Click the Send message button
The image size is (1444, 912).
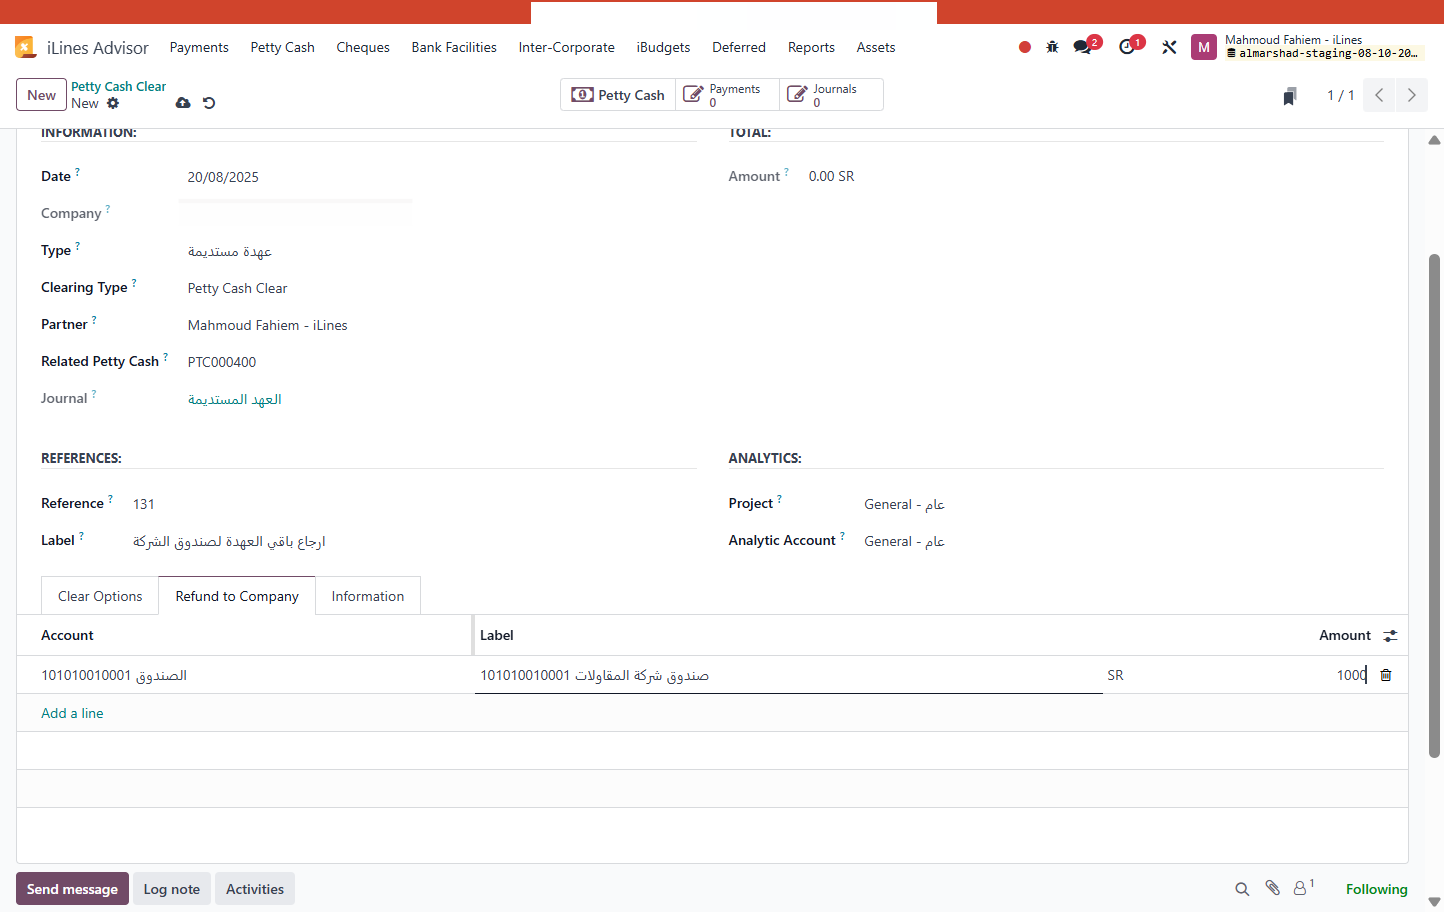(x=72, y=889)
